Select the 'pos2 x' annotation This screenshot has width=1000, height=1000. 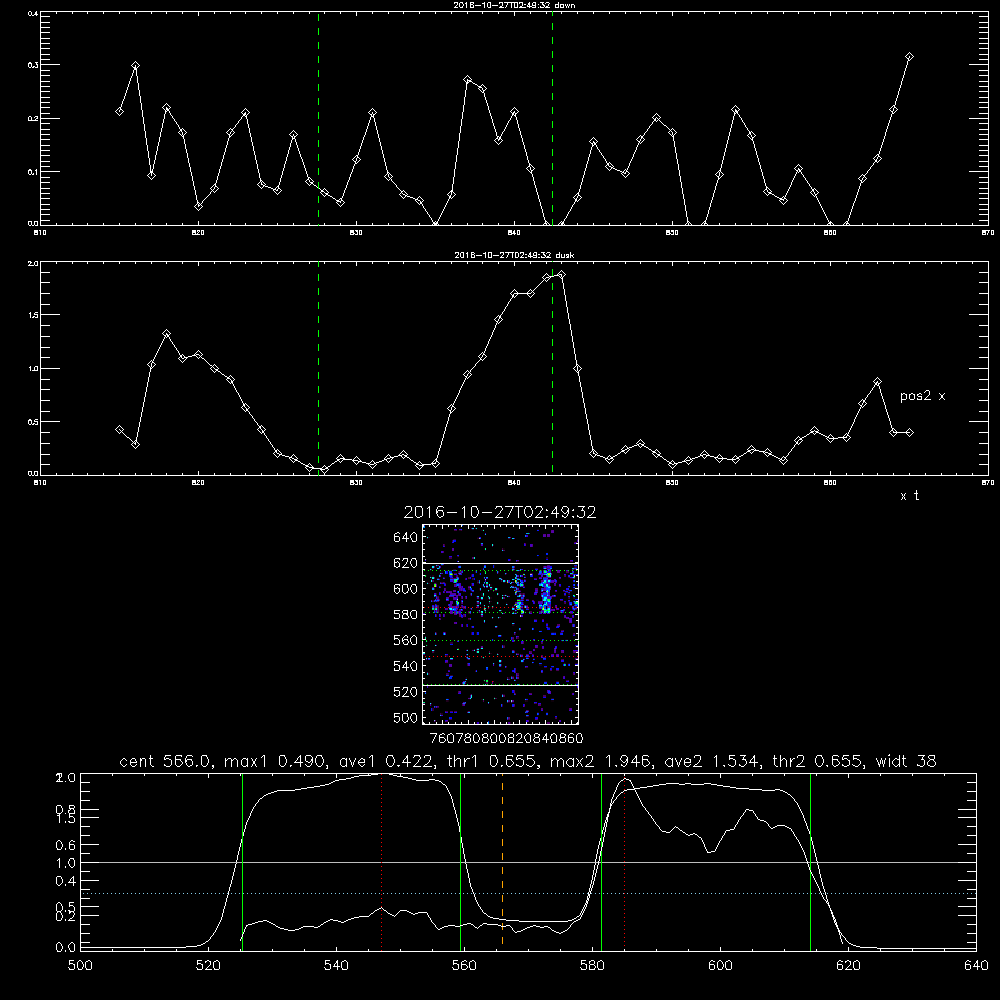click(922, 395)
